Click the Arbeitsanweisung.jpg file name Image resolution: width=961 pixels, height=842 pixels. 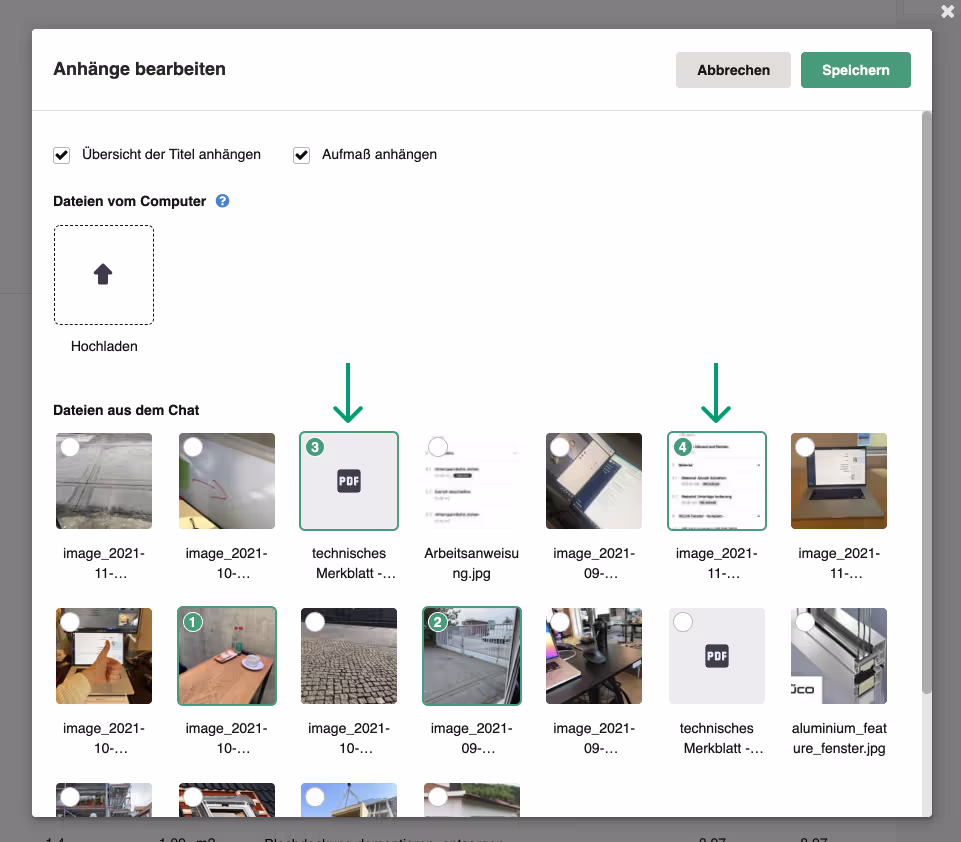pyautogui.click(x=471, y=563)
